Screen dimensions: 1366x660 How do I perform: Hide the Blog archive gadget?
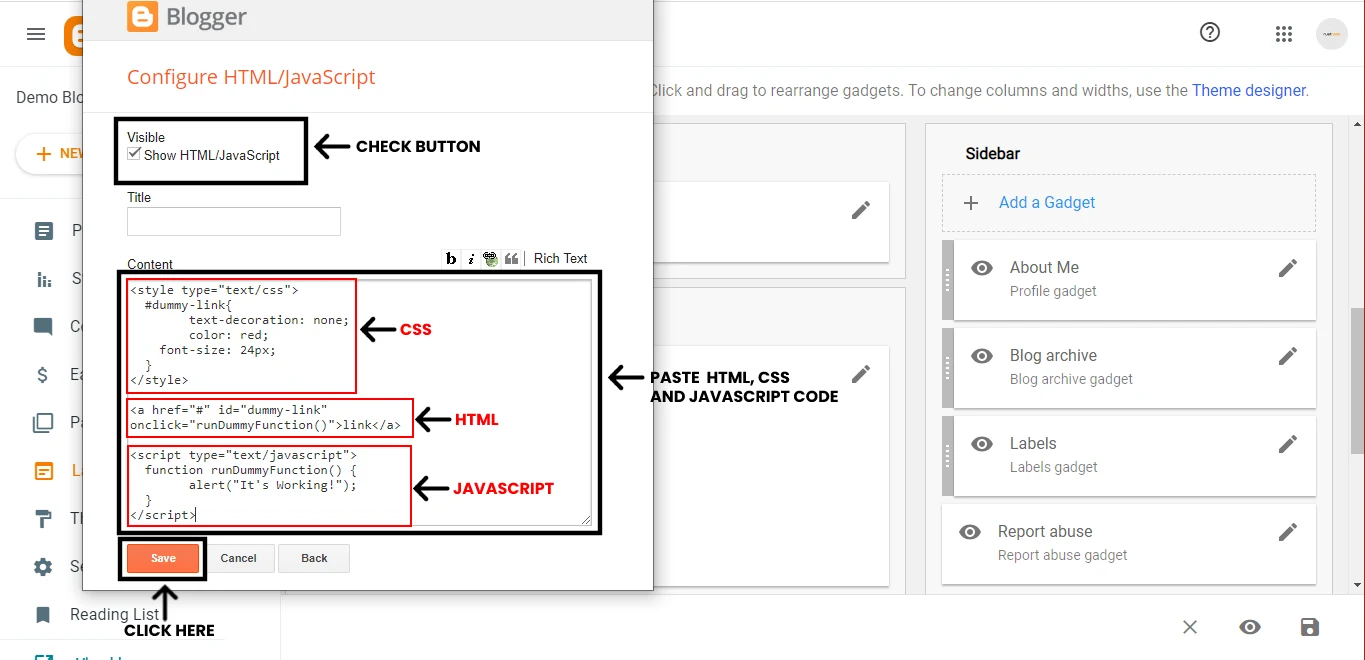(981, 355)
